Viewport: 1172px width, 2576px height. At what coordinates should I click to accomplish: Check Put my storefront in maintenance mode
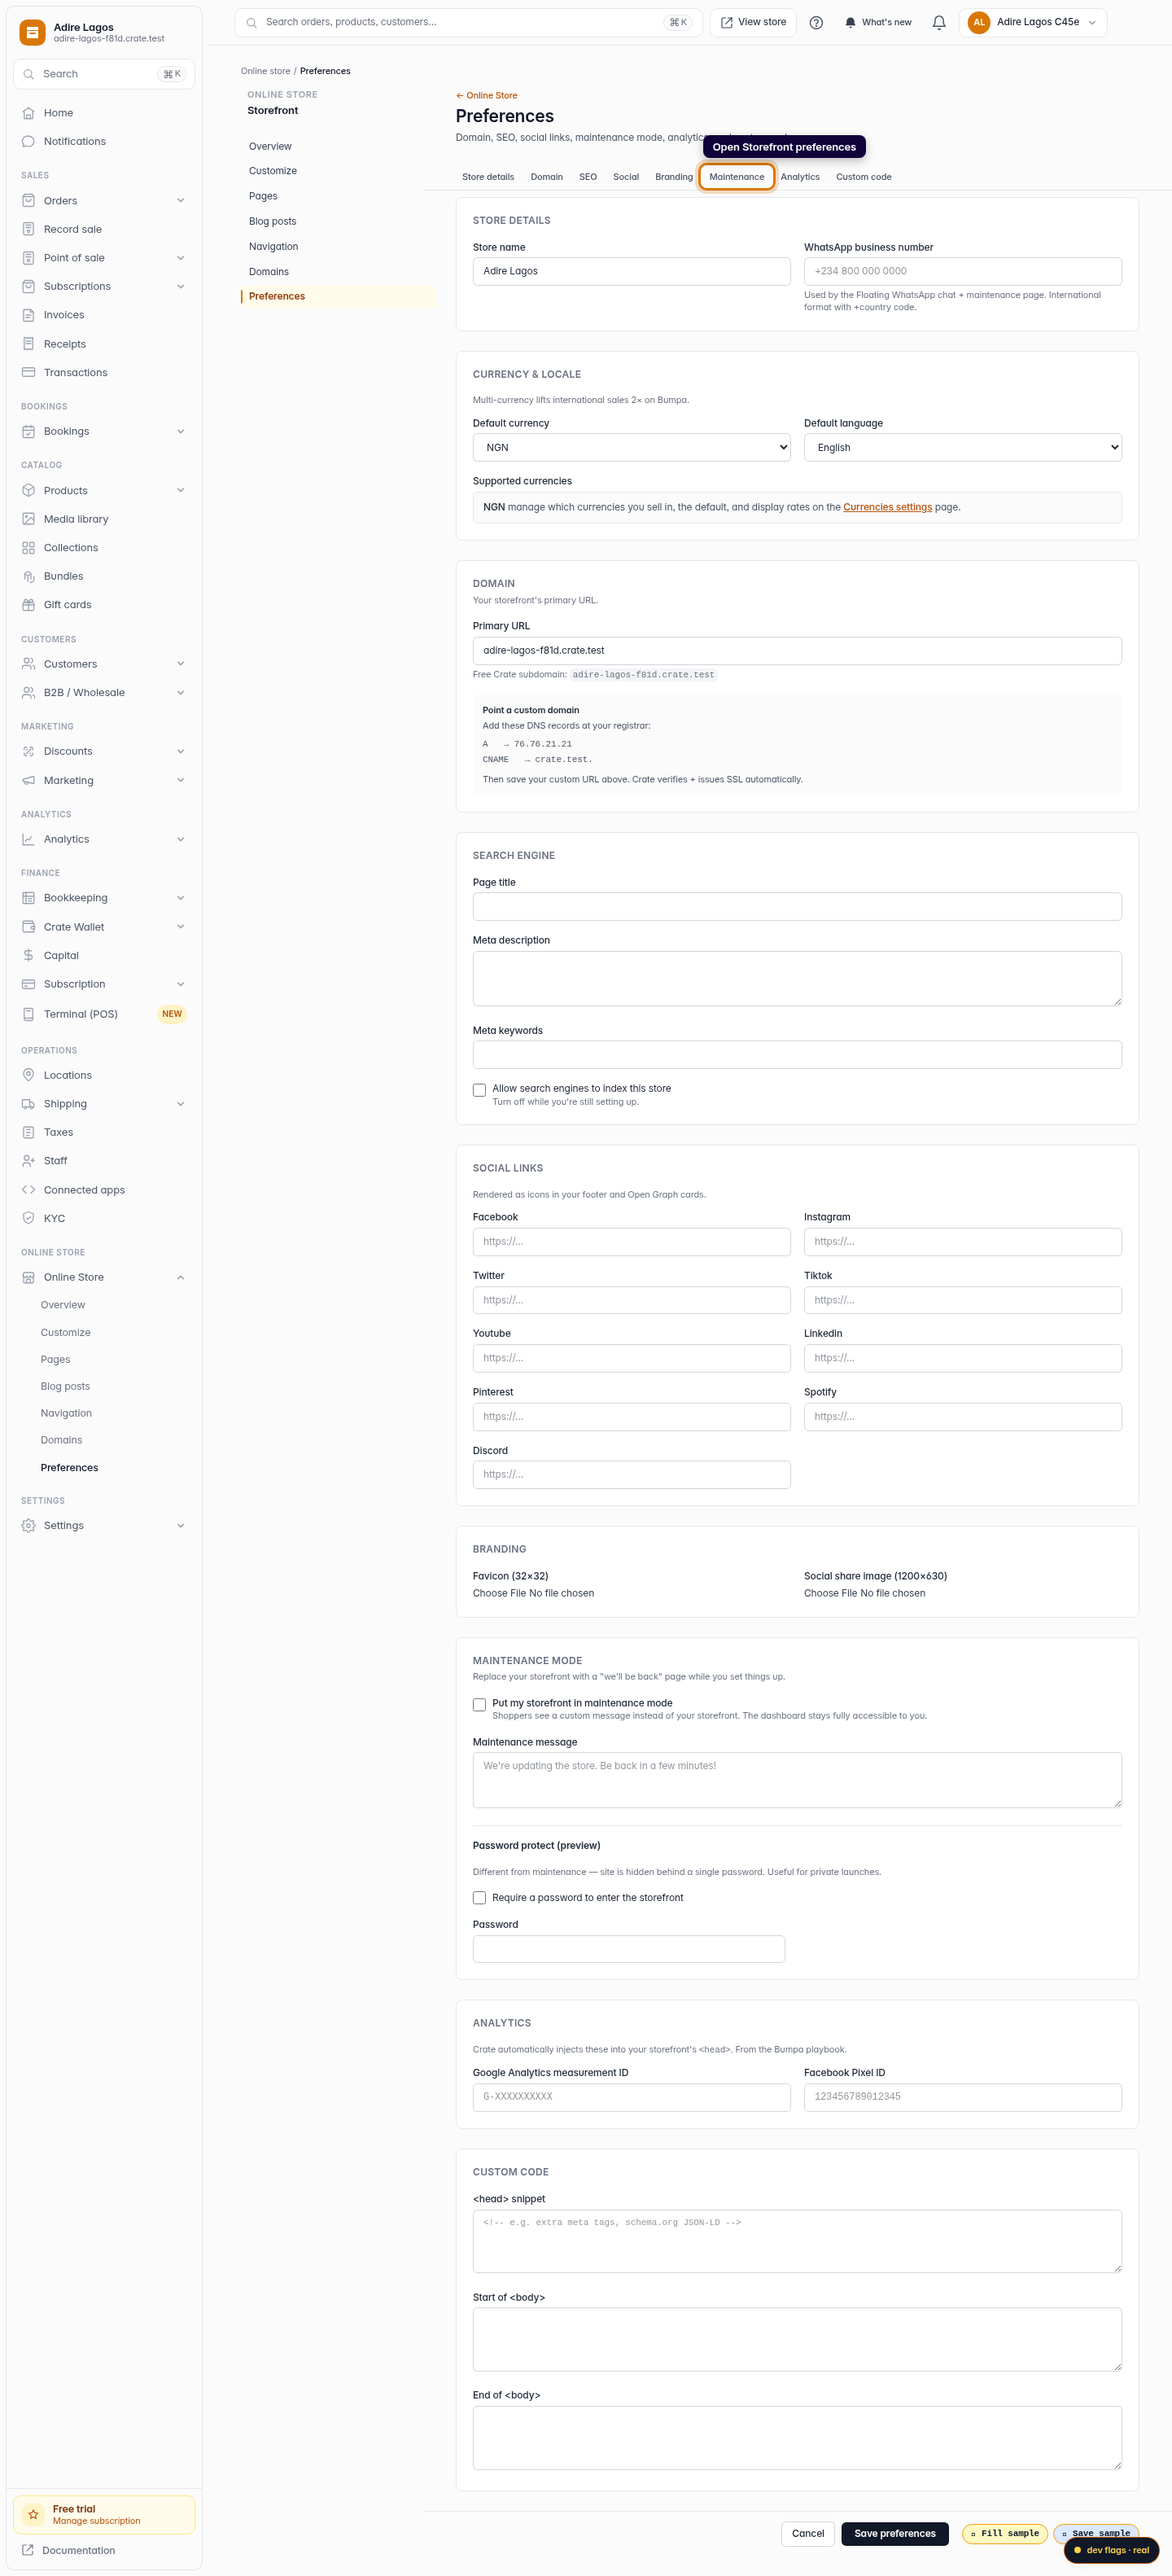click(x=479, y=1705)
